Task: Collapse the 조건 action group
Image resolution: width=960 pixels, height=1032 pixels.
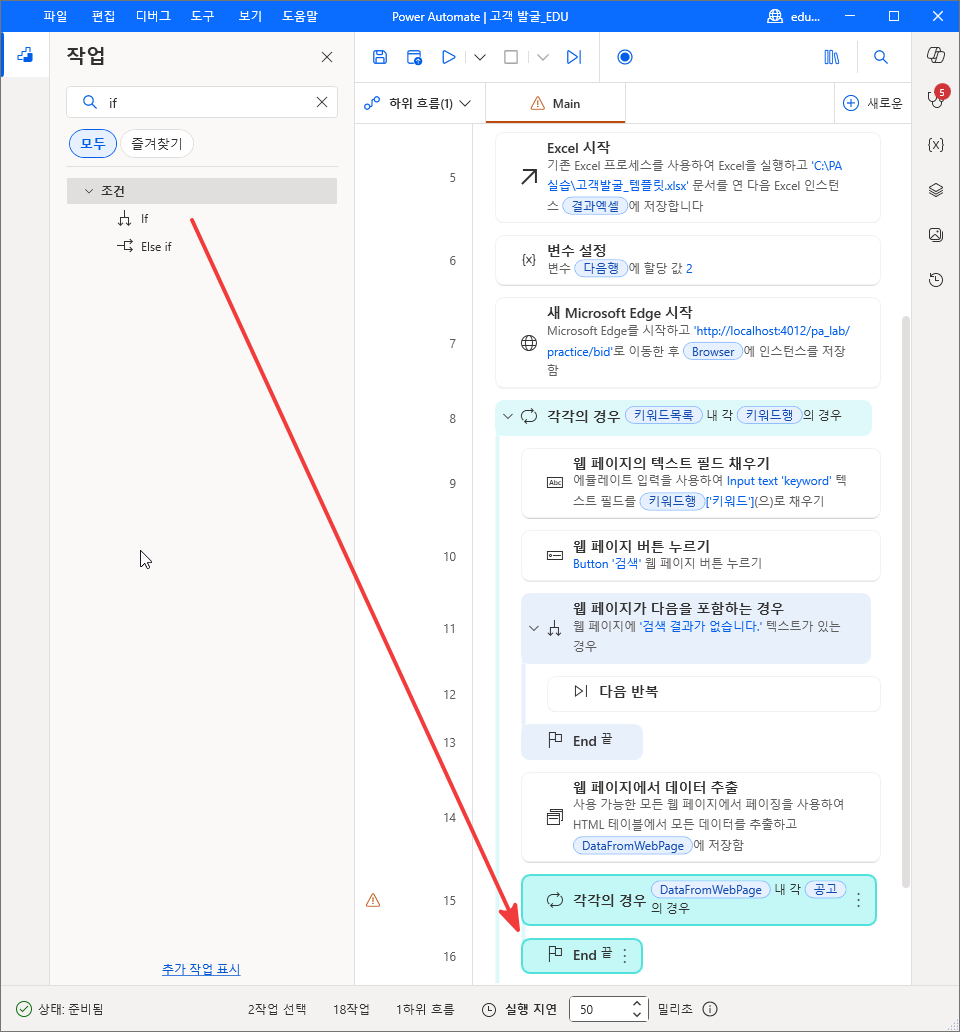Action: coord(89,191)
